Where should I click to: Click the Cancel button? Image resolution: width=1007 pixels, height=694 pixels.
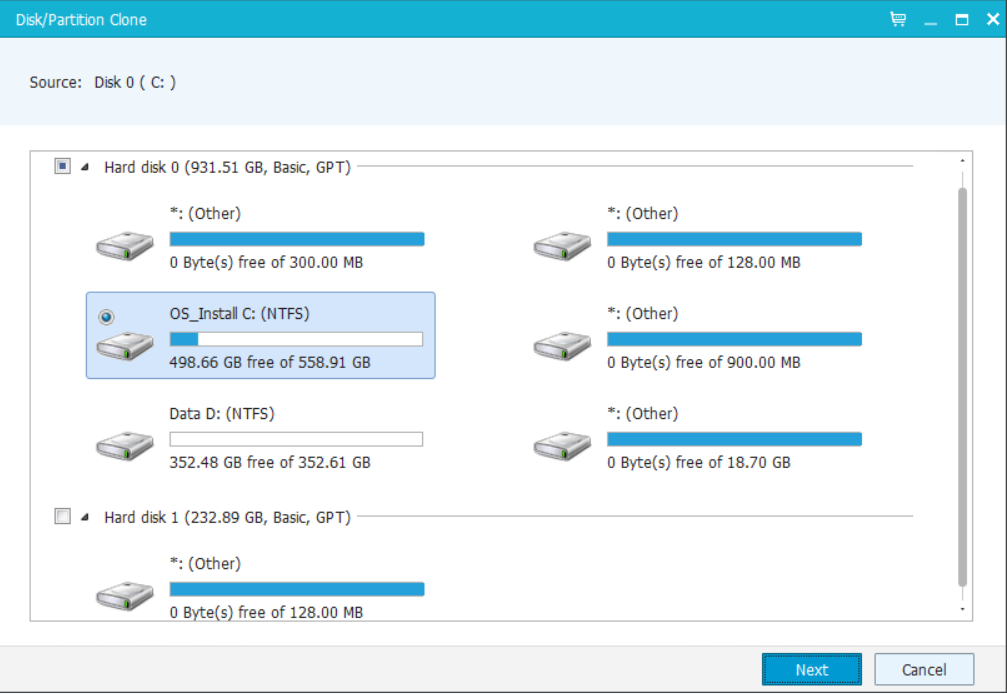(x=924, y=670)
